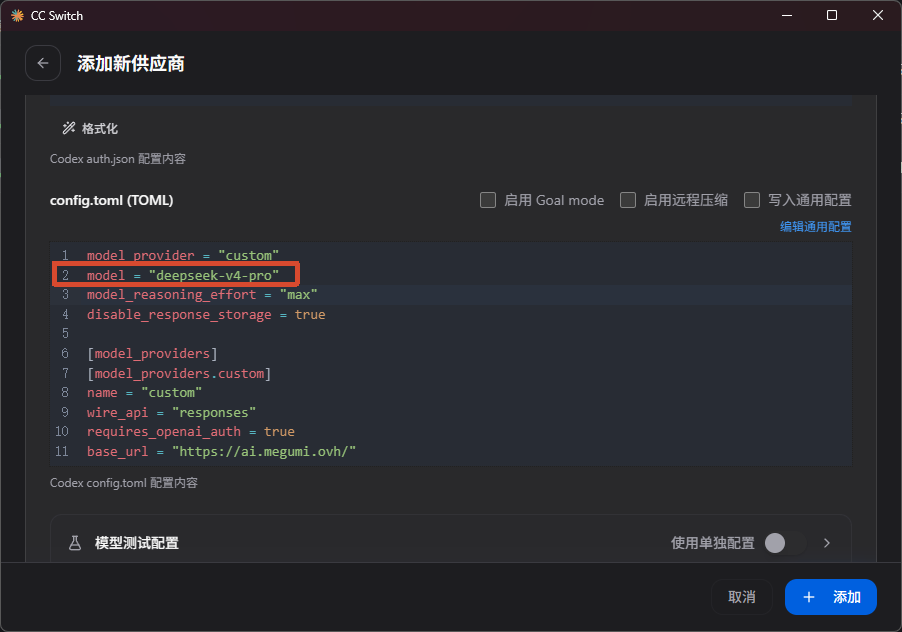This screenshot has height=632, width=902.
Task: Expand the 模型测试配置 chevron arrow
Action: coord(827,543)
